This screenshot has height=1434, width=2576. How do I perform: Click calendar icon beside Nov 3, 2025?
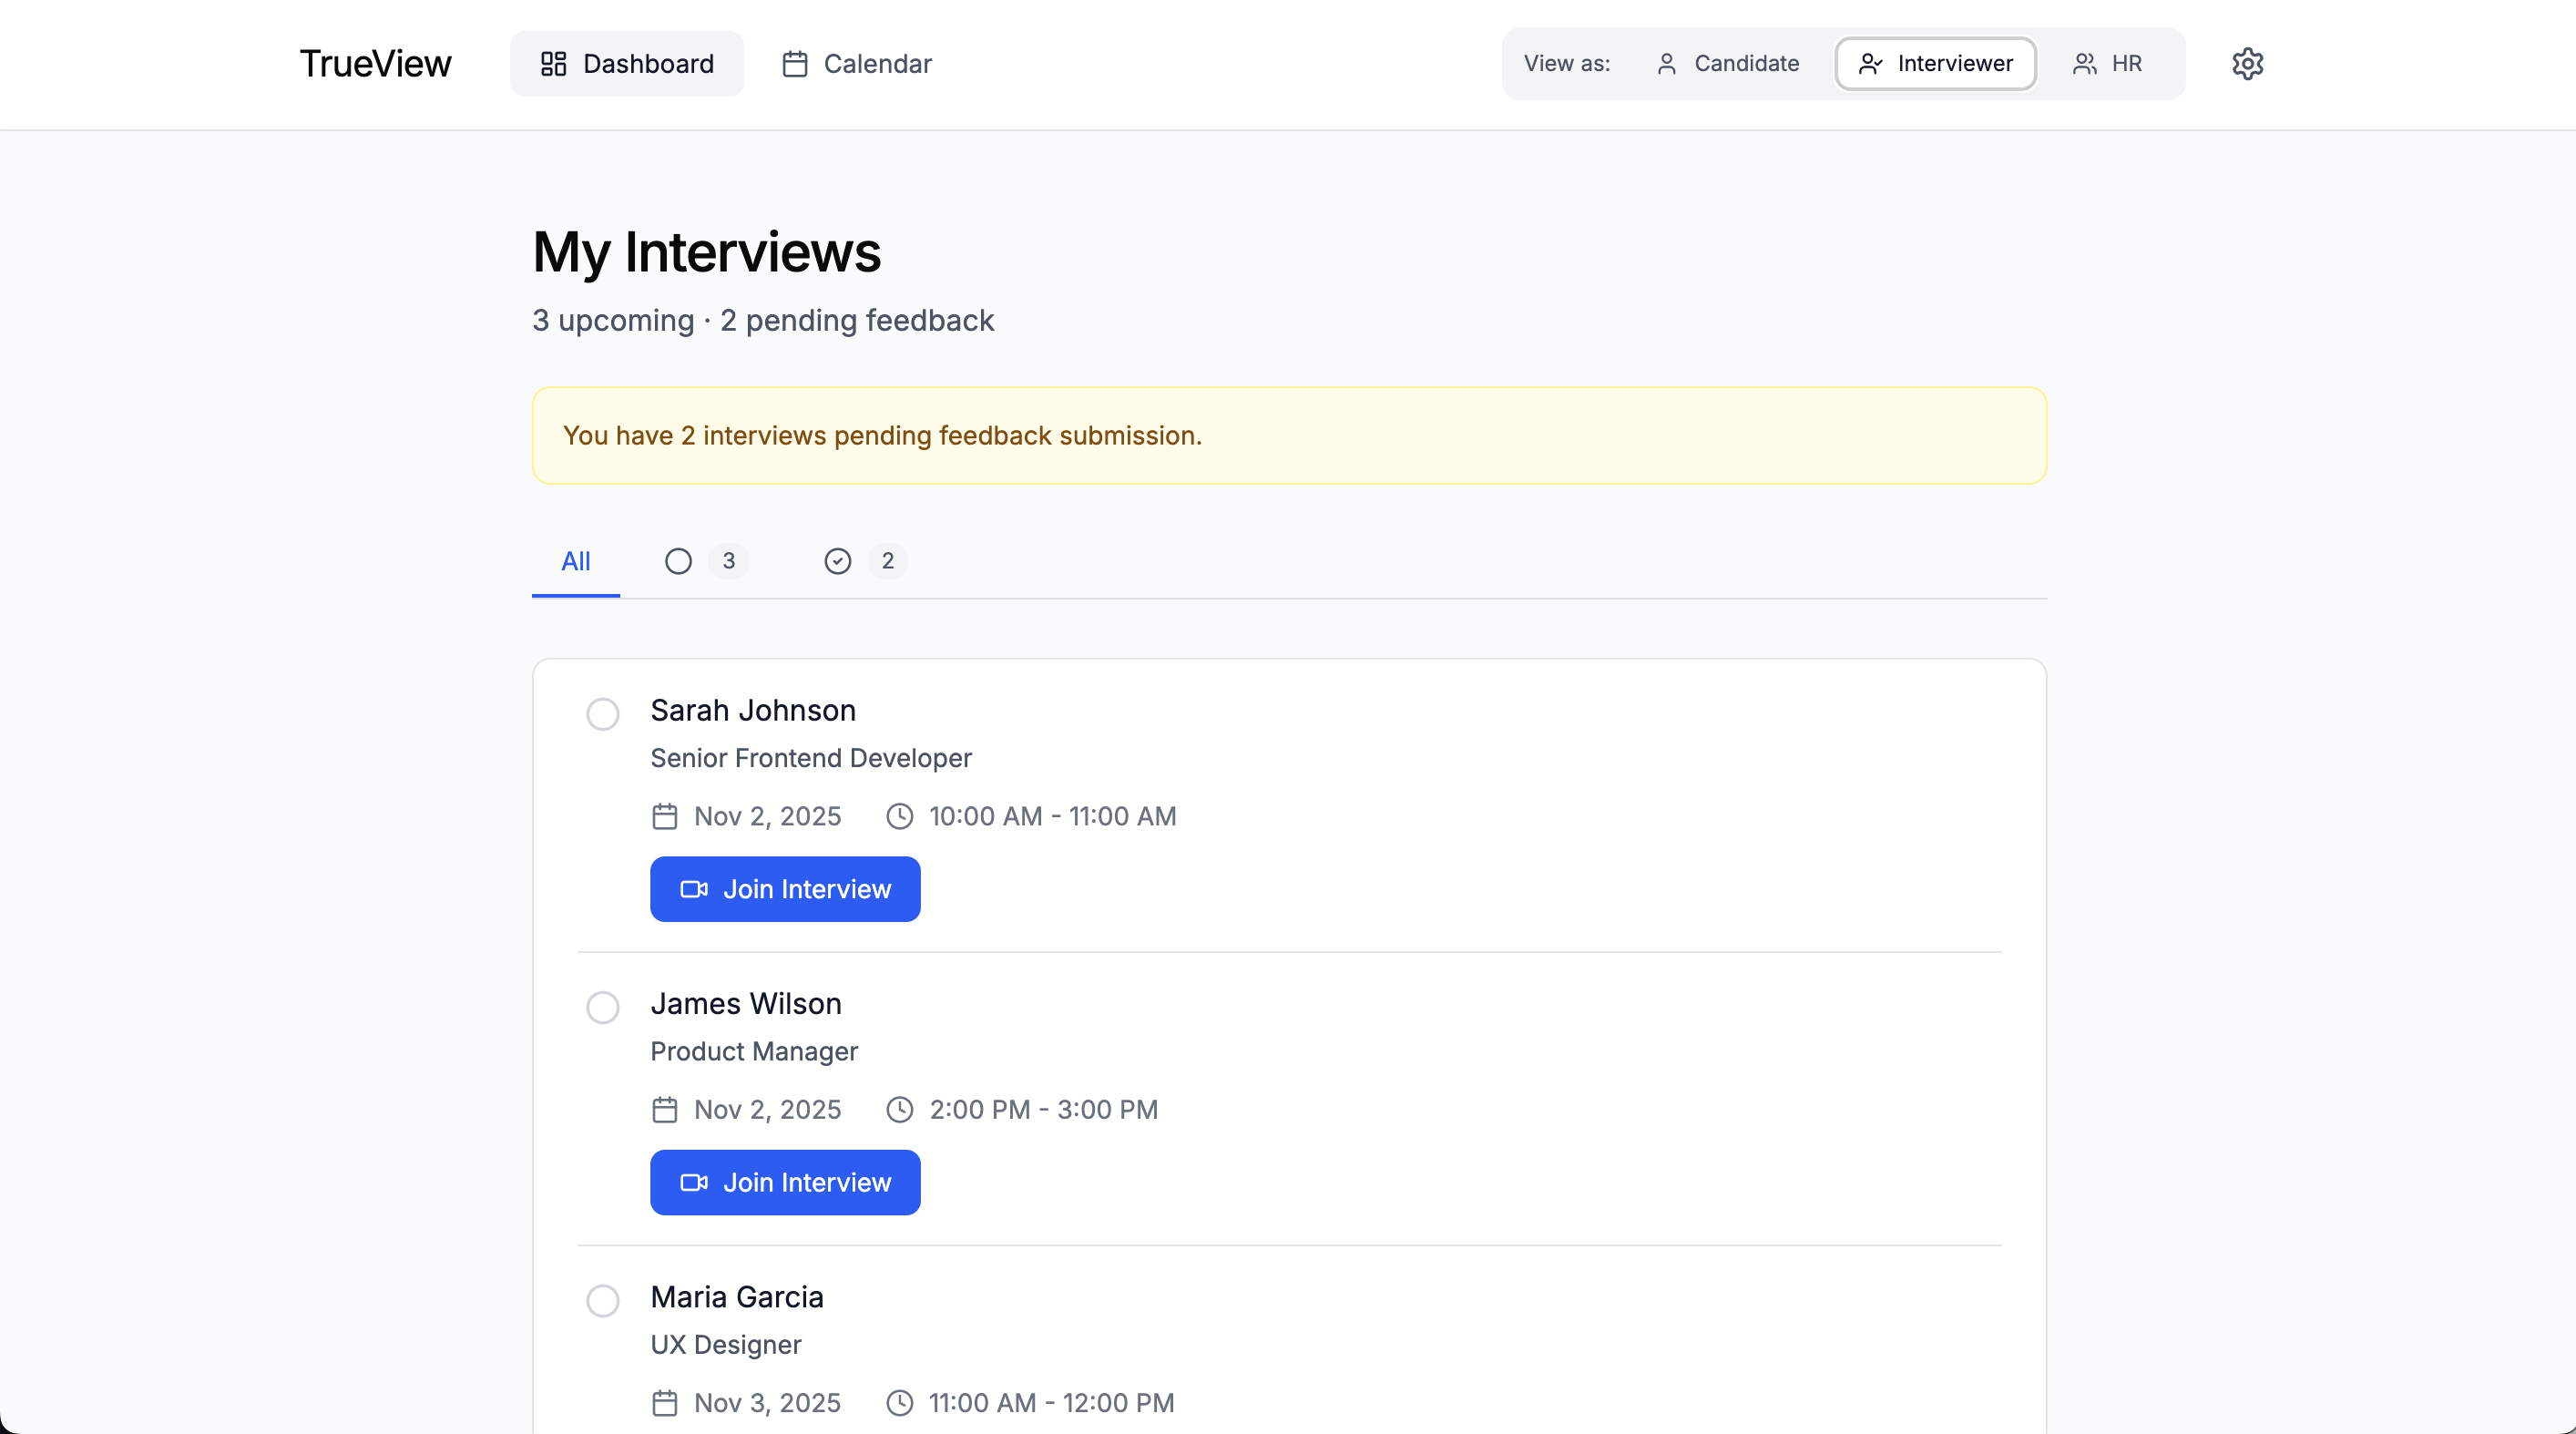coord(664,1403)
